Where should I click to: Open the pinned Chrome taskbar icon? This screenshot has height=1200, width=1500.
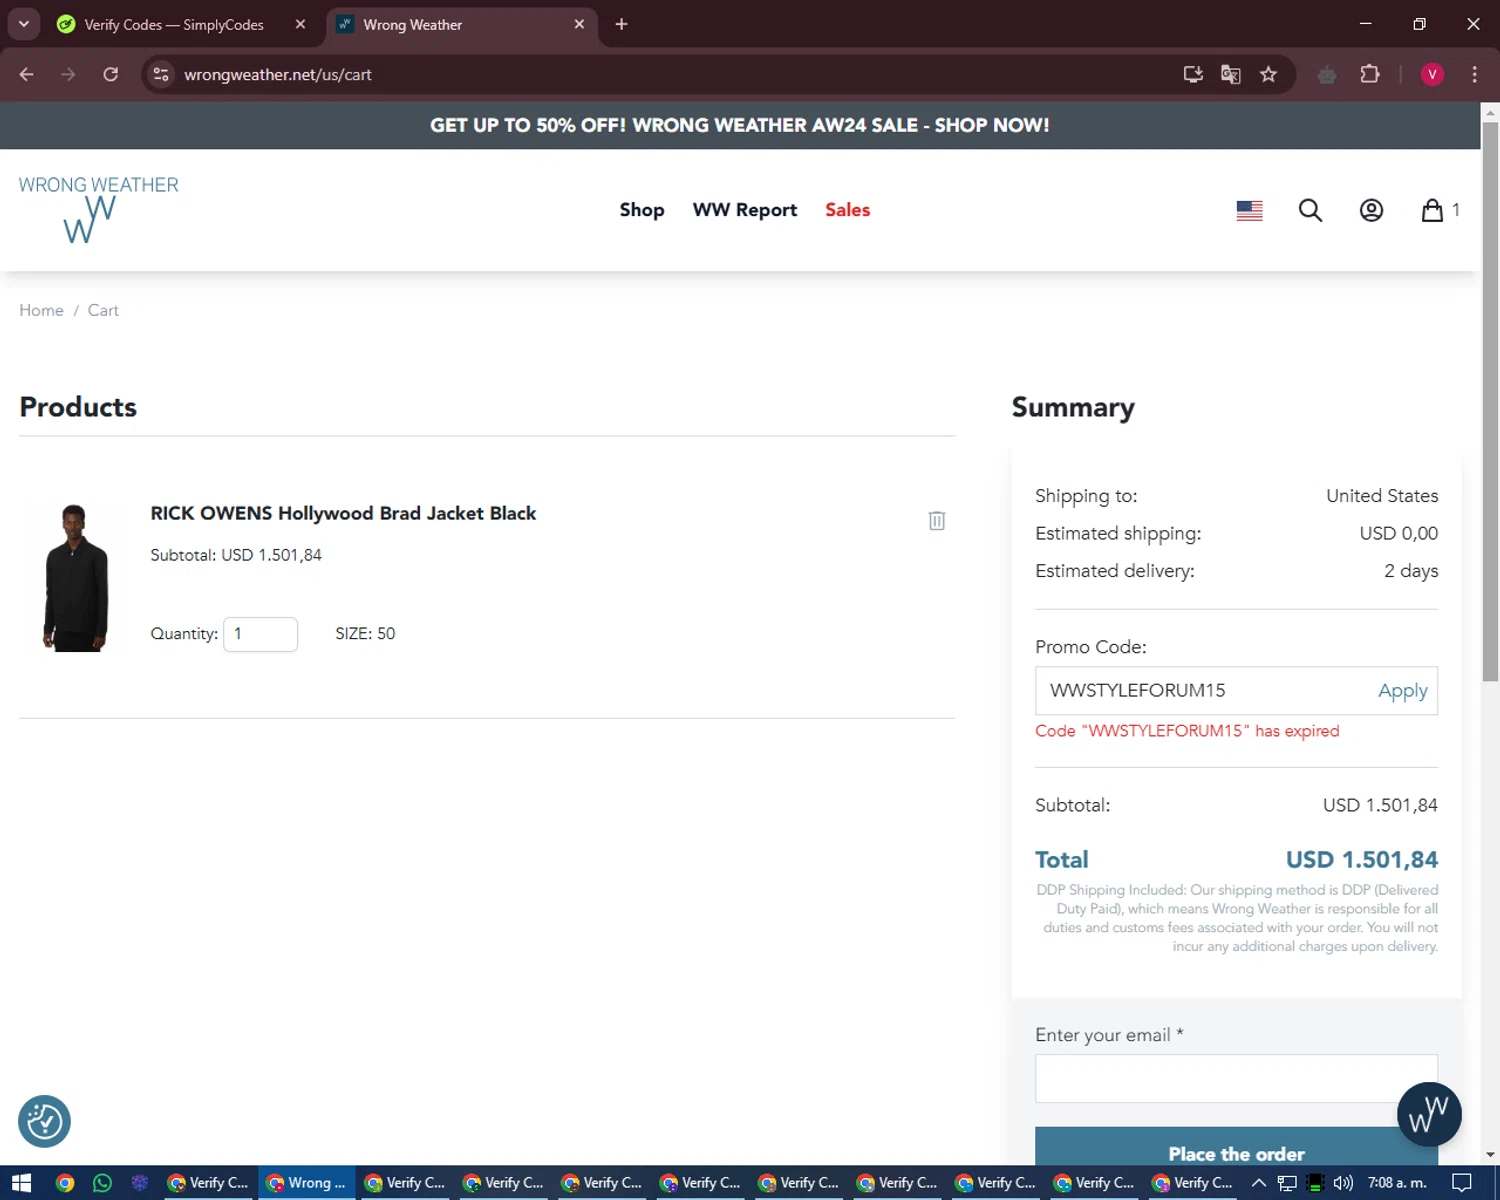click(x=65, y=1183)
